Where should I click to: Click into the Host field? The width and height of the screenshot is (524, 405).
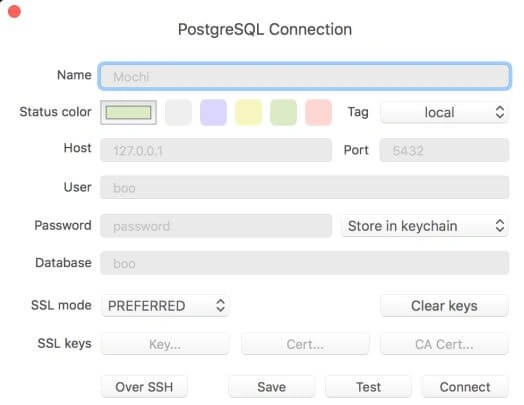[x=216, y=151]
